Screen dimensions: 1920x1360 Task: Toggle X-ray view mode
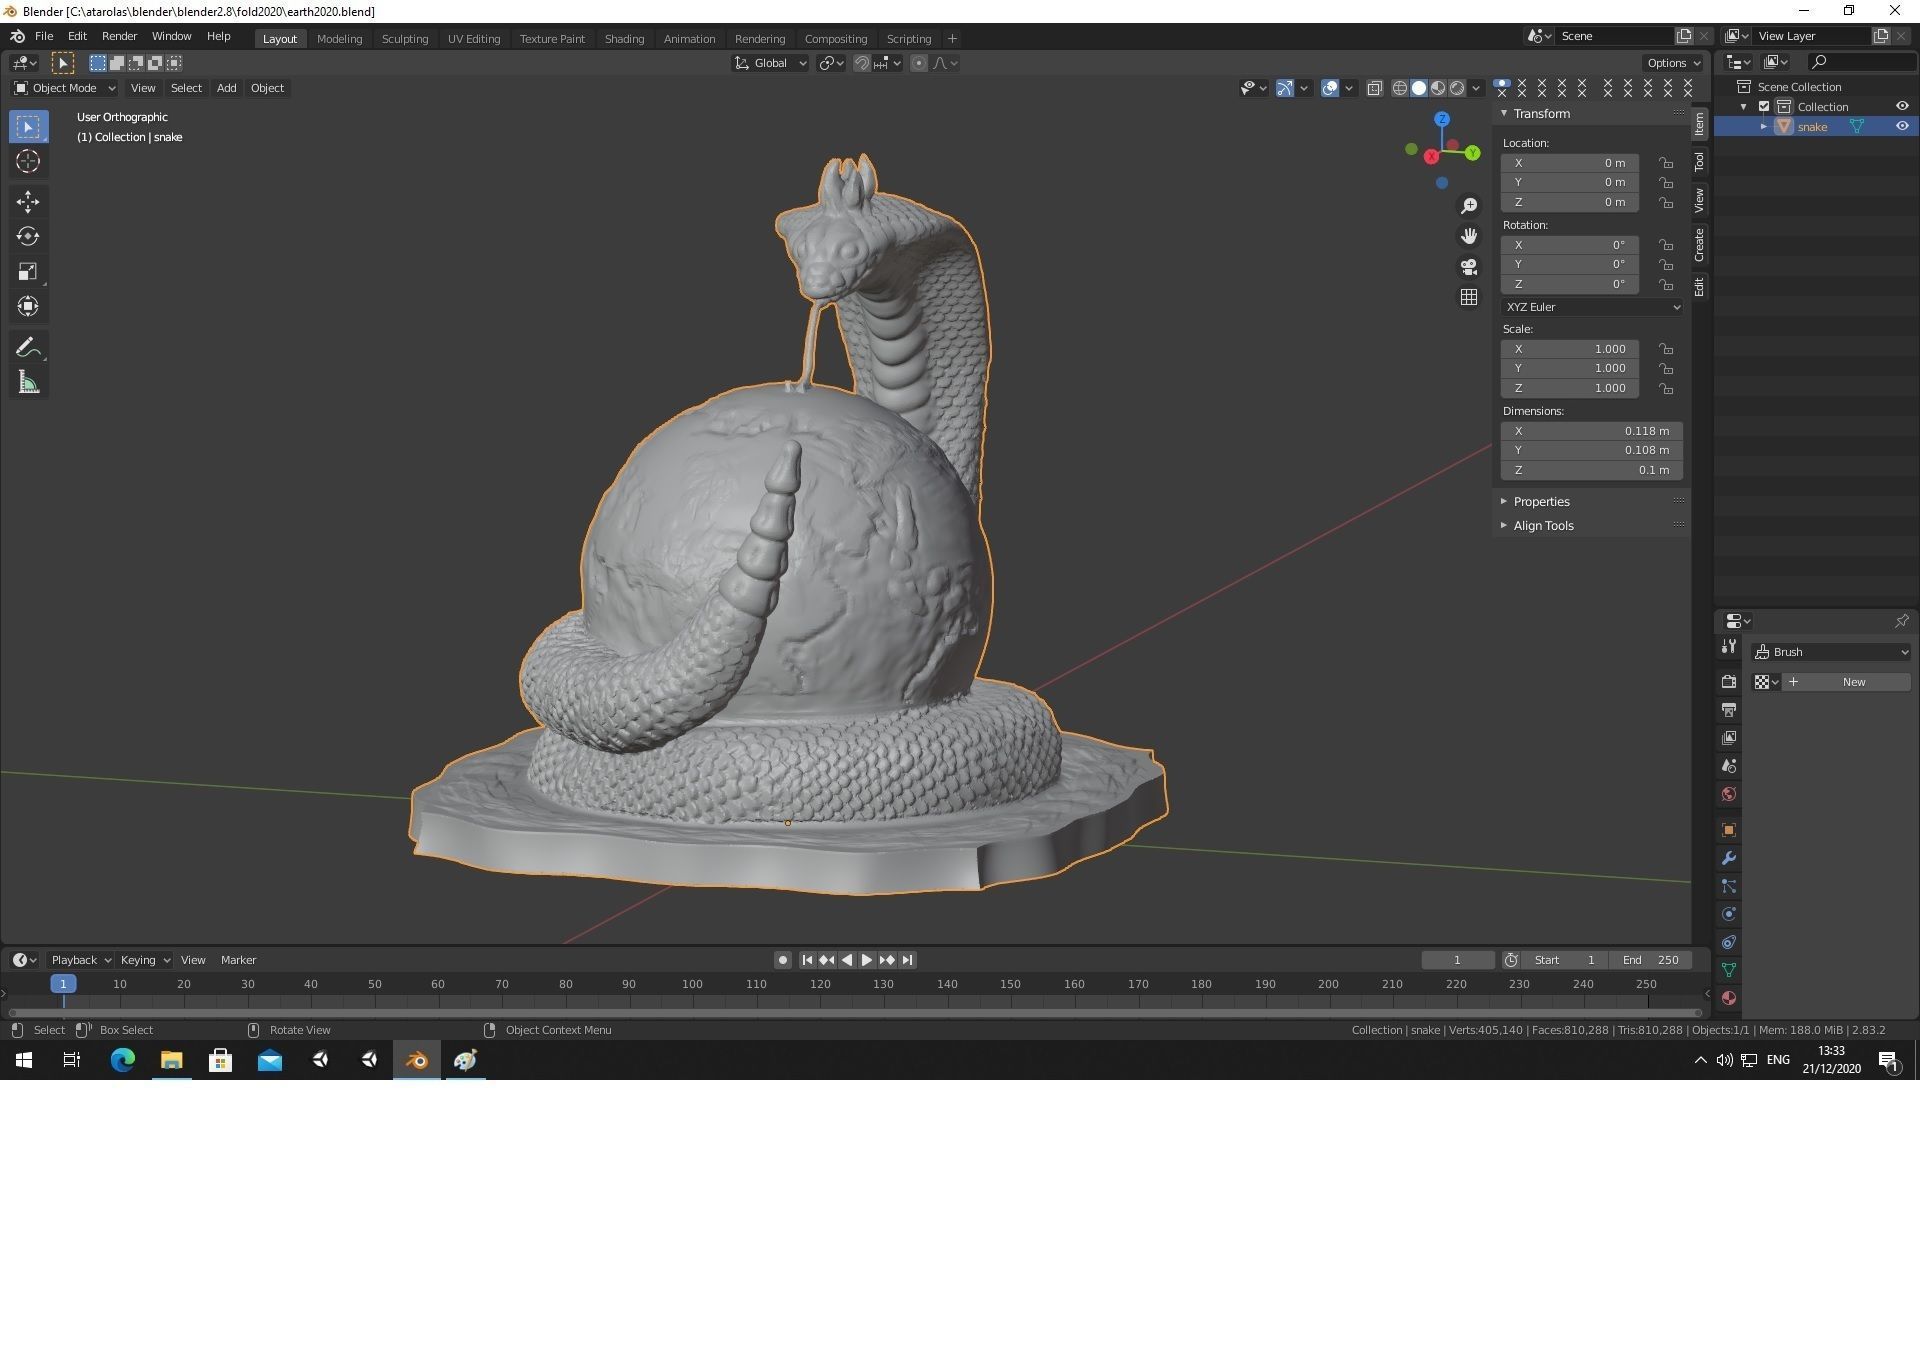pyautogui.click(x=1375, y=88)
